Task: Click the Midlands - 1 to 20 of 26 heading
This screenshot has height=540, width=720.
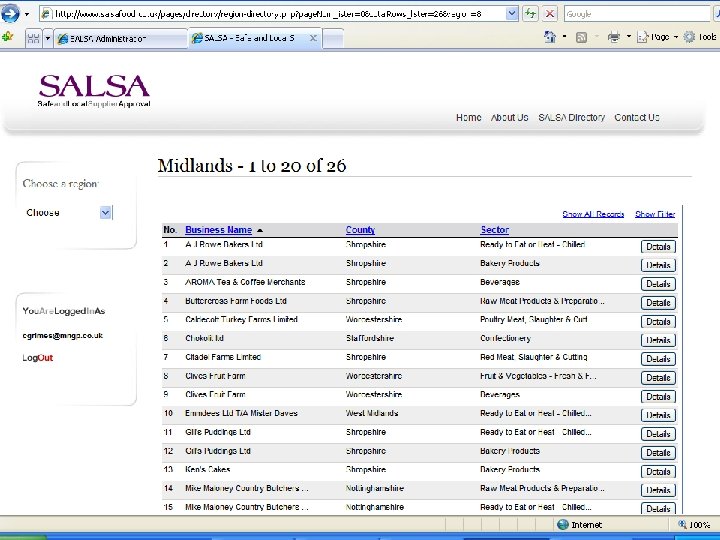Action: [252, 165]
